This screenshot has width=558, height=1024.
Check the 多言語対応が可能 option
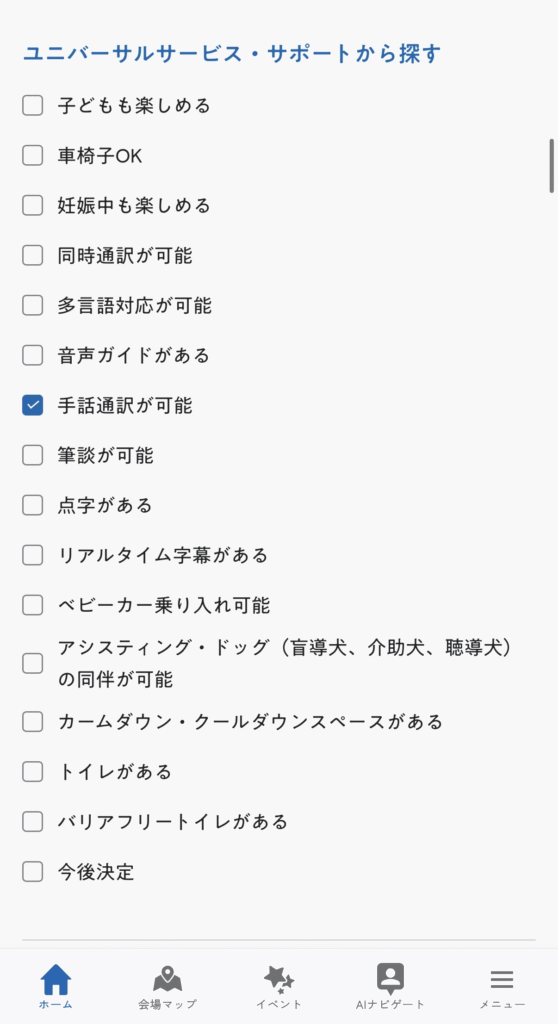click(33, 305)
